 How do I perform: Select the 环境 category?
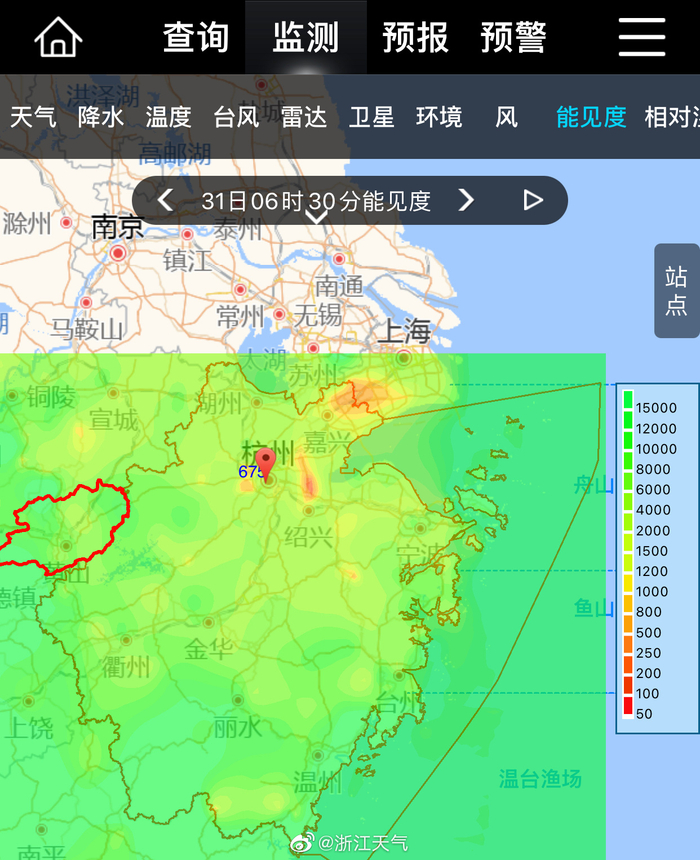(439, 117)
